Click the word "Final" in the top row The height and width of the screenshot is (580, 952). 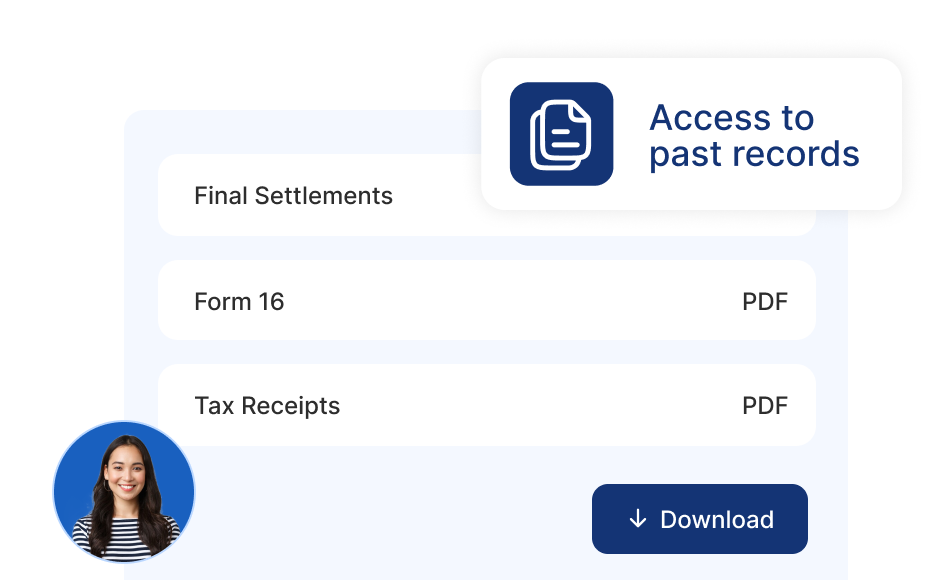[x=221, y=196]
